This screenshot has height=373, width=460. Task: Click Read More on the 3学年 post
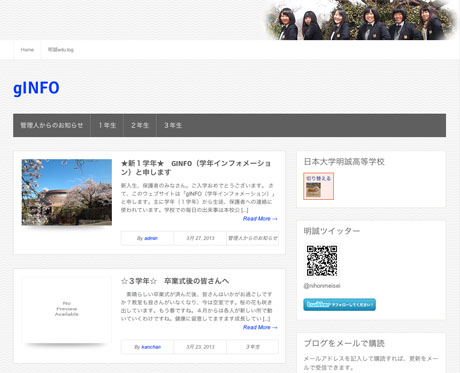pos(260,327)
